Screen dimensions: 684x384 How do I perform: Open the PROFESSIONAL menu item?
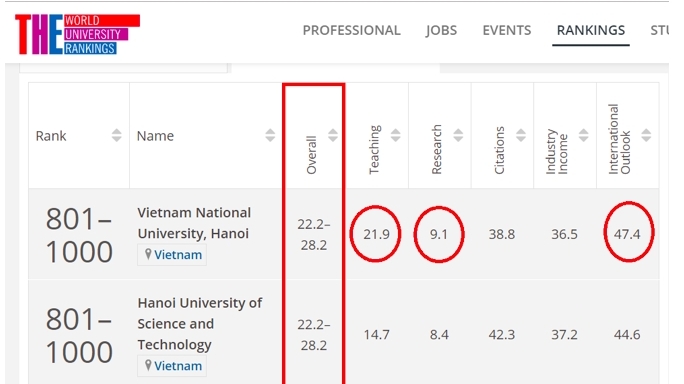[x=352, y=30]
